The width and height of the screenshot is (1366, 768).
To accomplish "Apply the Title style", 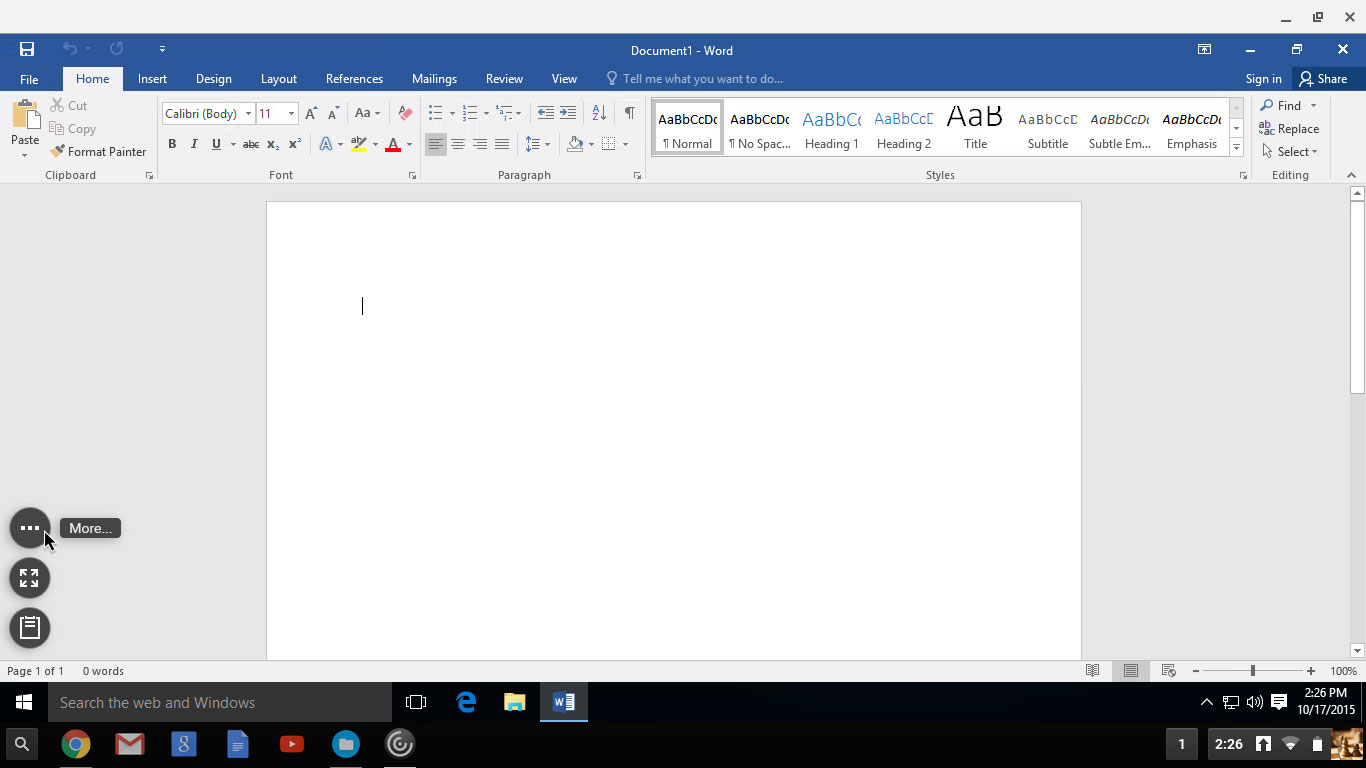I will click(976, 128).
